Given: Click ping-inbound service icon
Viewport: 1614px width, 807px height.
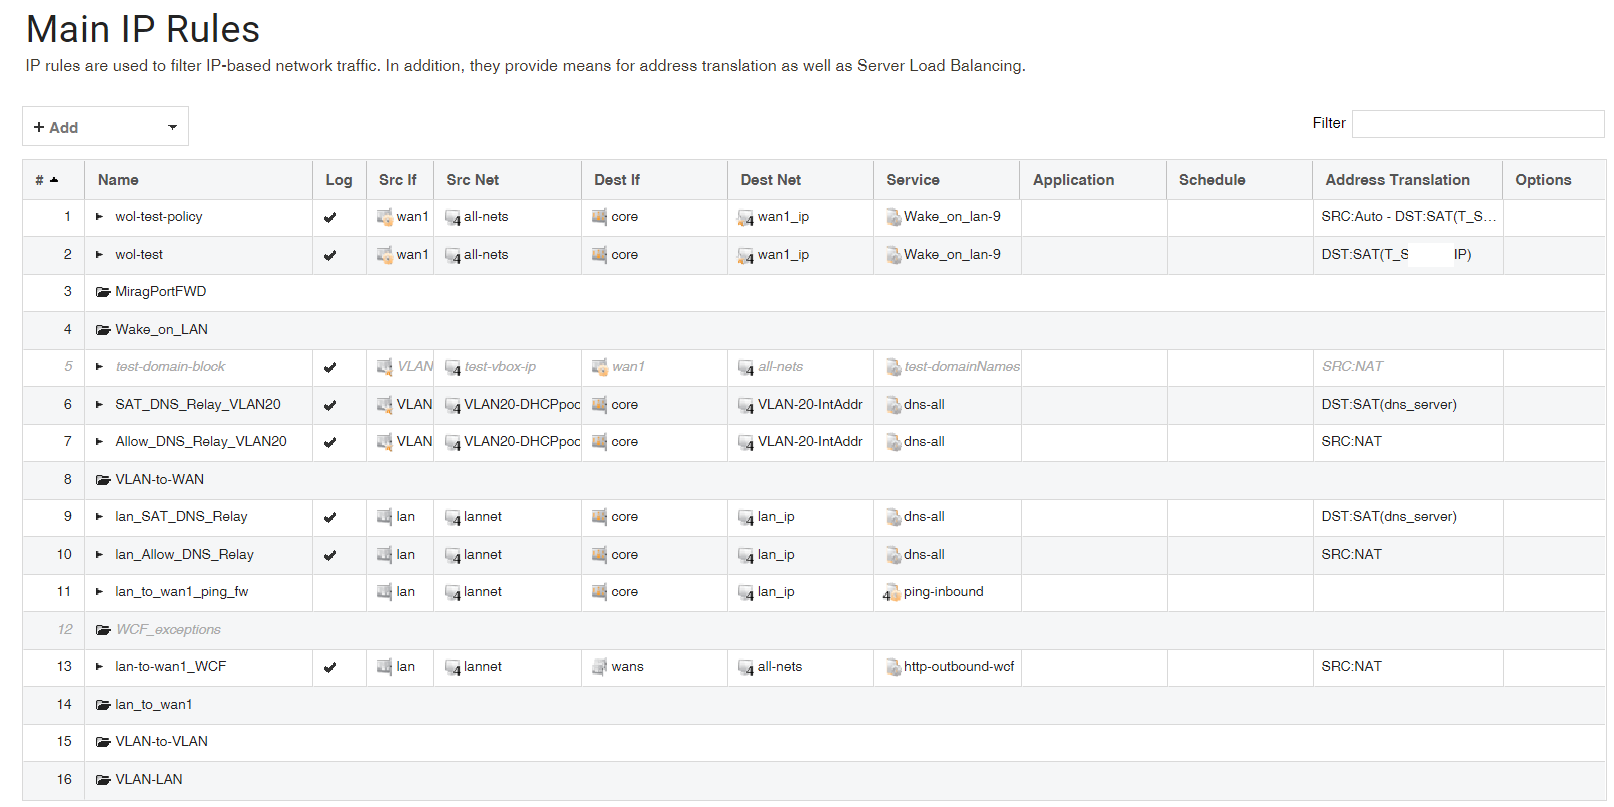Looking at the screenshot, I should pos(892,593).
